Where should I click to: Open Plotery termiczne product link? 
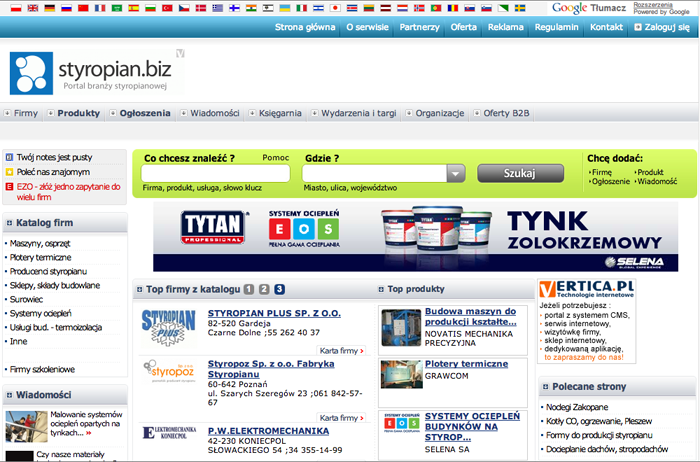467,364
